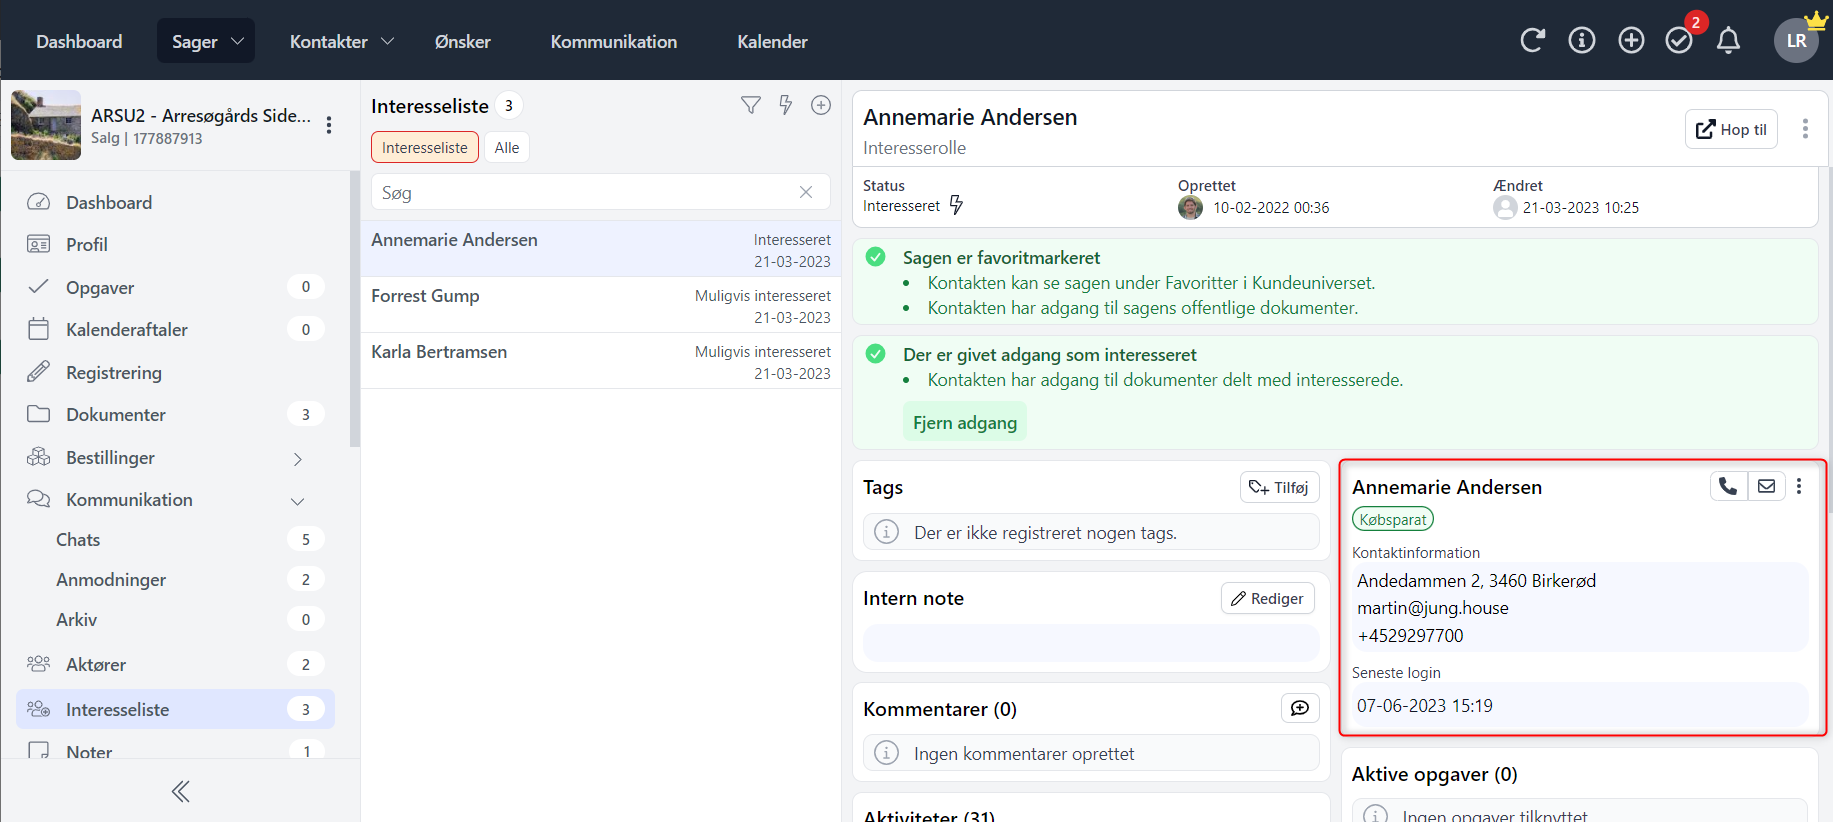Open Dokumenter in the sidebar
Viewport: 1833px width, 822px height.
(116, 414)
